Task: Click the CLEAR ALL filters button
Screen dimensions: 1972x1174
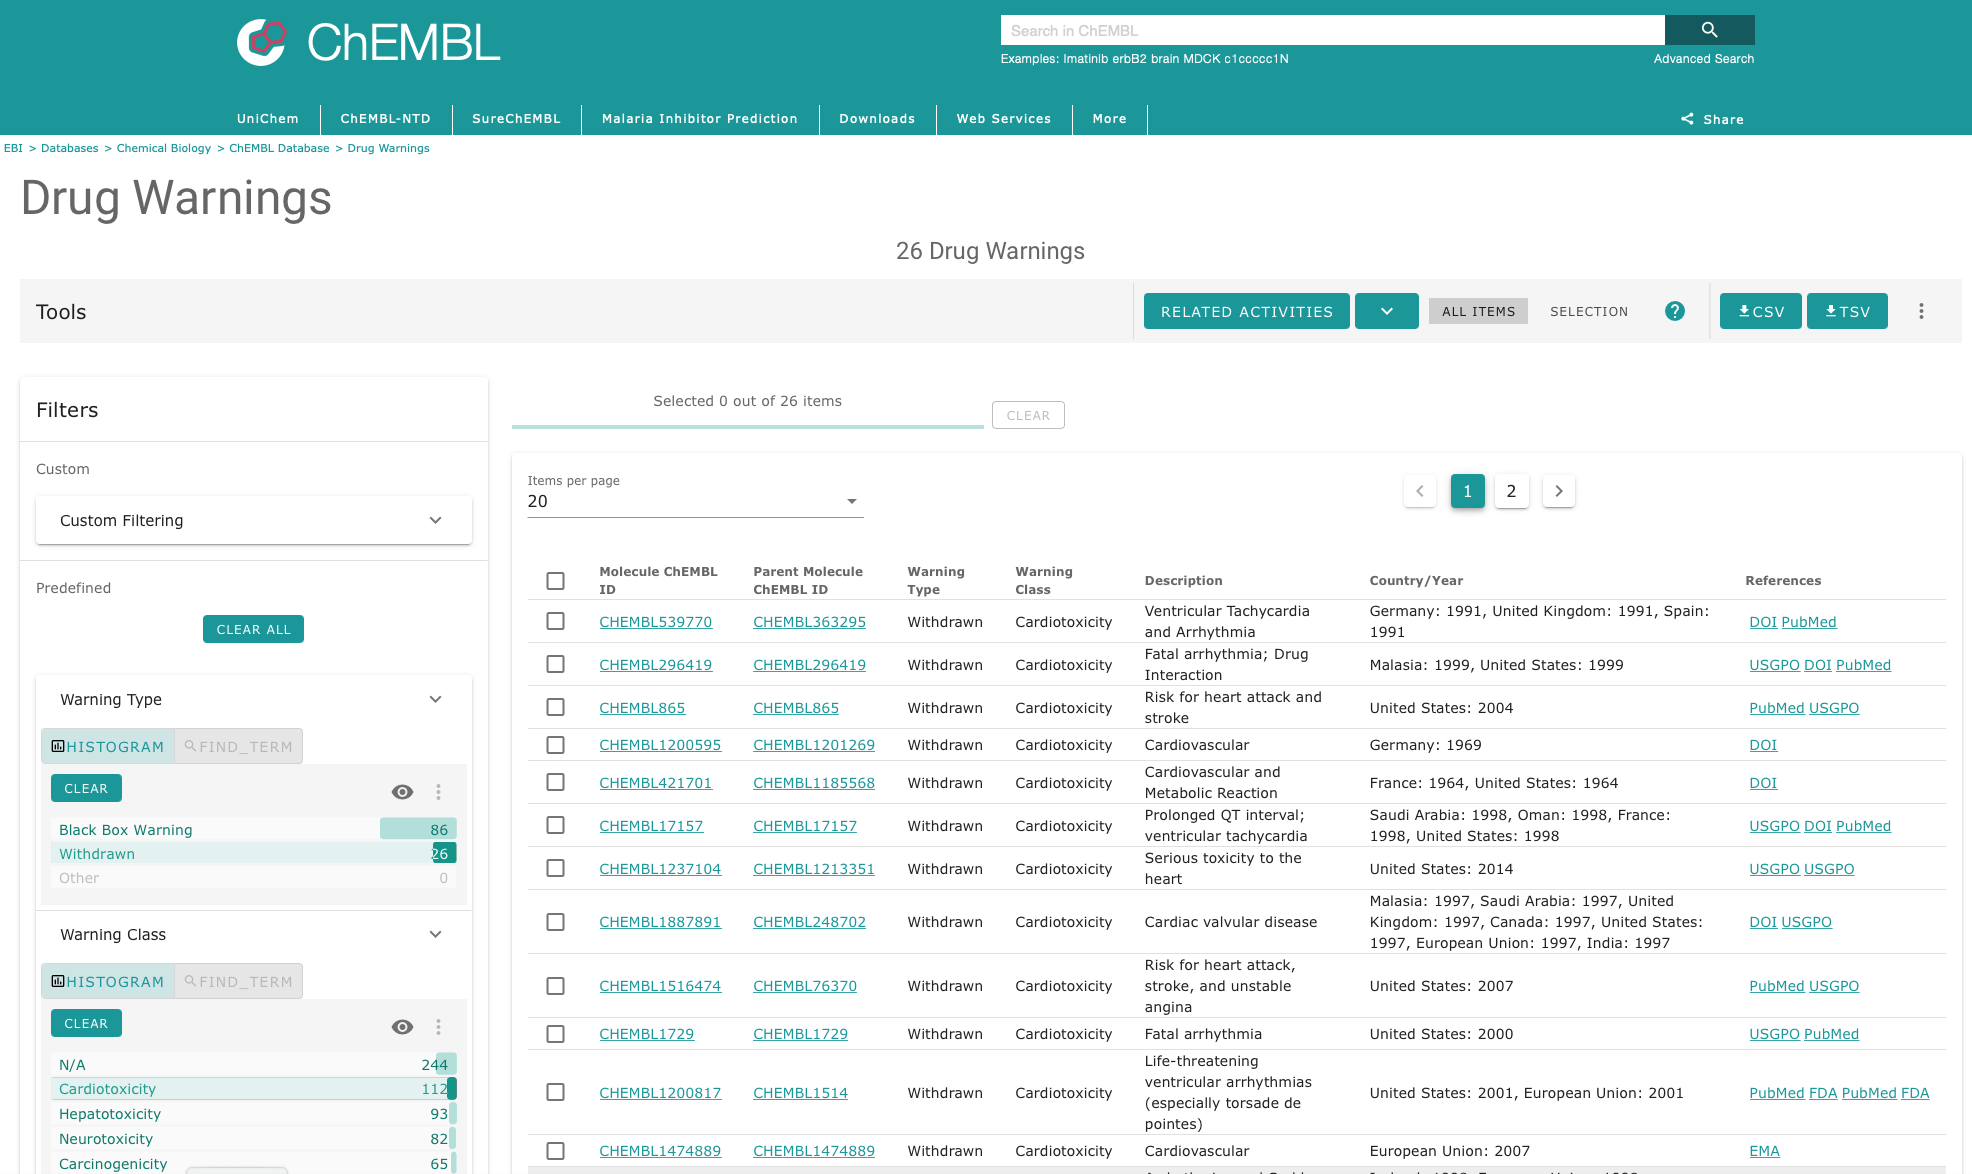Action: pyautogui.click(x=253, y=629)
